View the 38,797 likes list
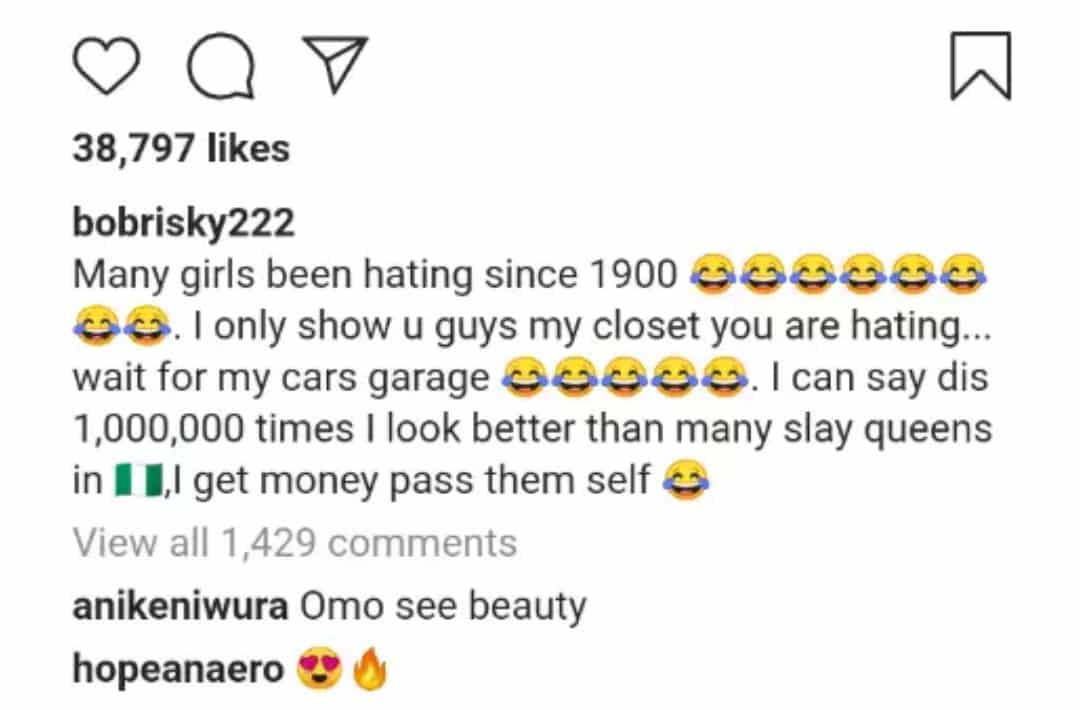The image size is (1080, 710). pos(181,148)
